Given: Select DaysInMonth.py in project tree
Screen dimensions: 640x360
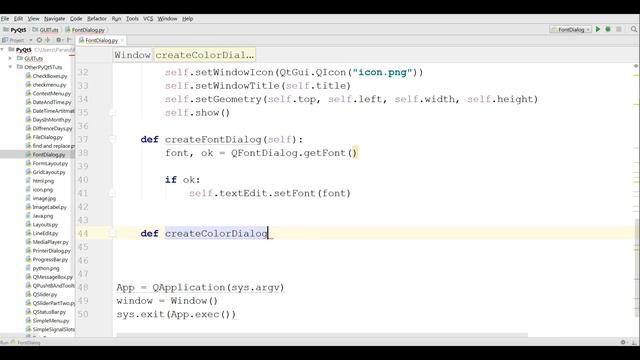Looking at the screenshot, I should tap(52, 120).
